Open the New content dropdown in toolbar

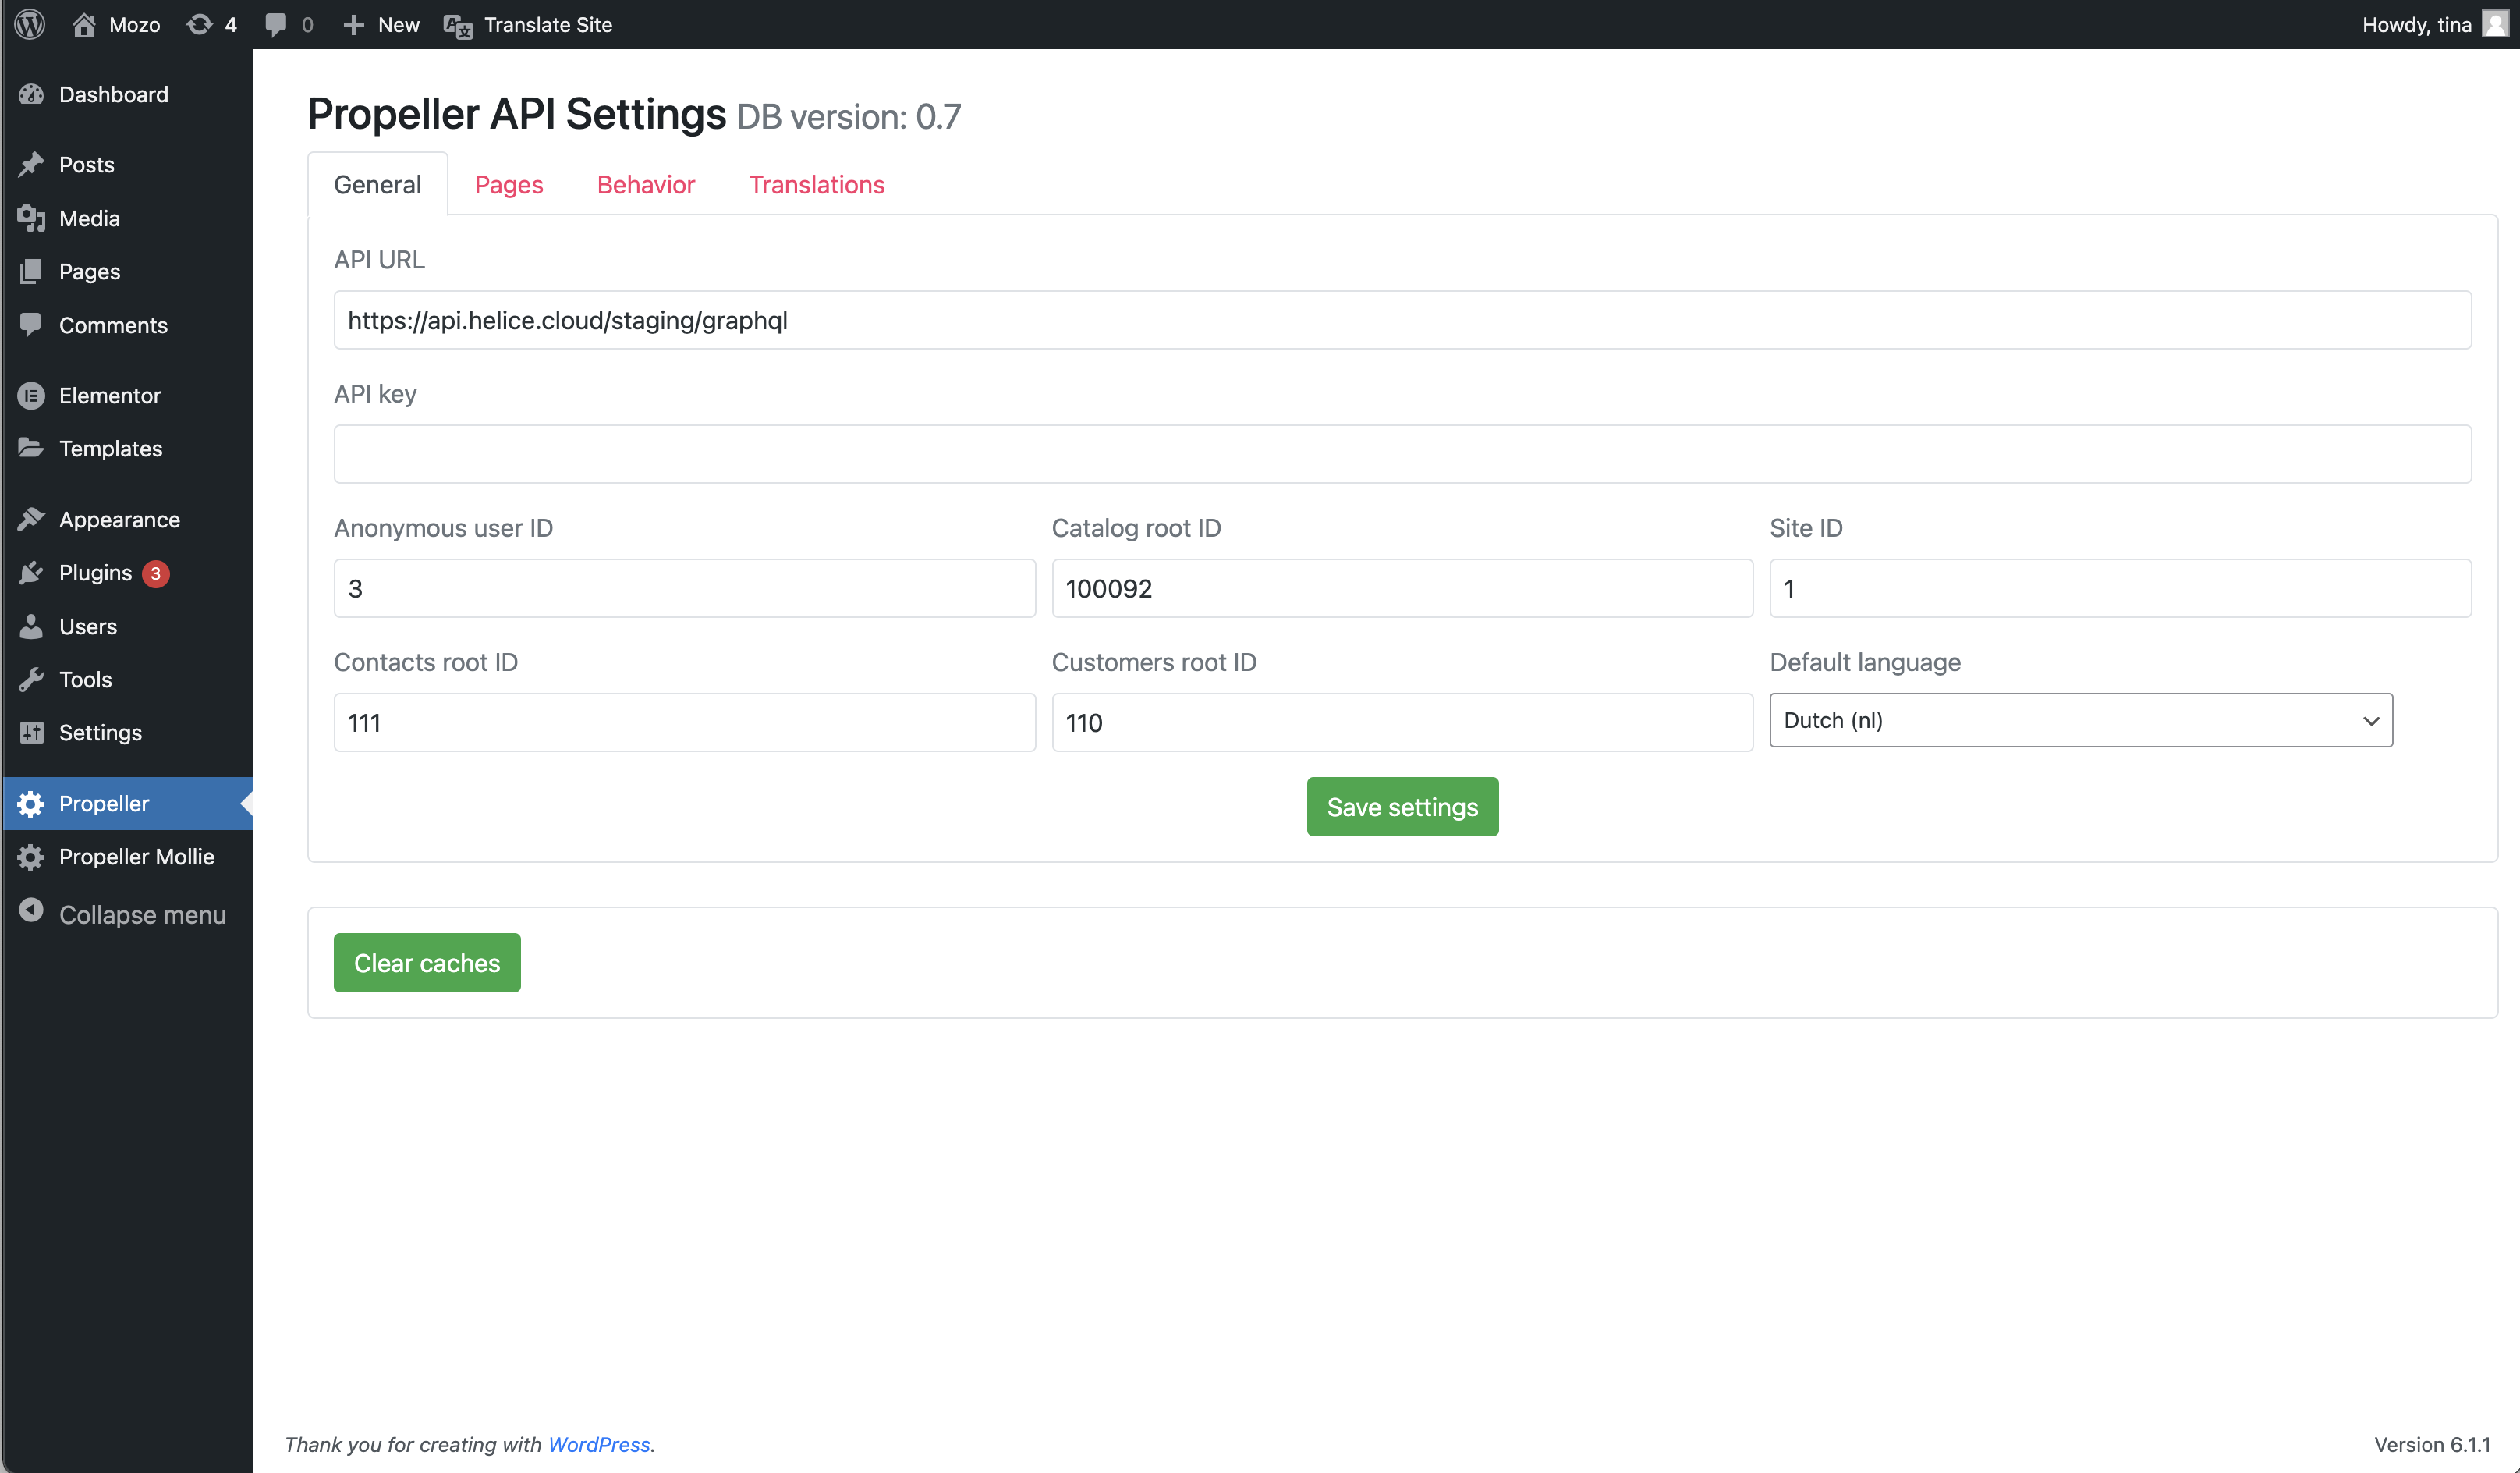[x=381, y=24]
